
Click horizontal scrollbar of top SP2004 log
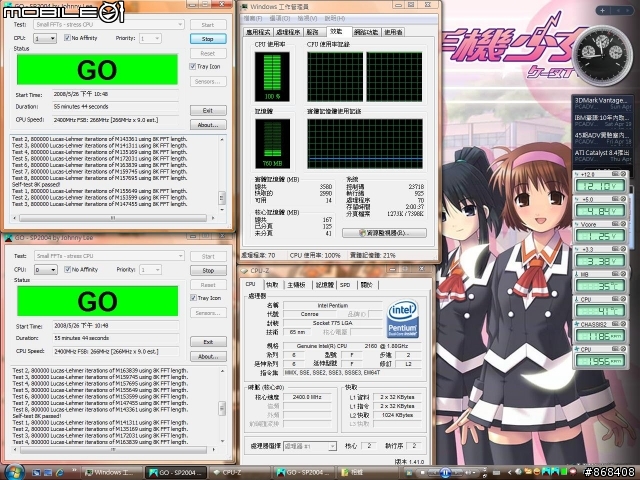coord(113,218)
